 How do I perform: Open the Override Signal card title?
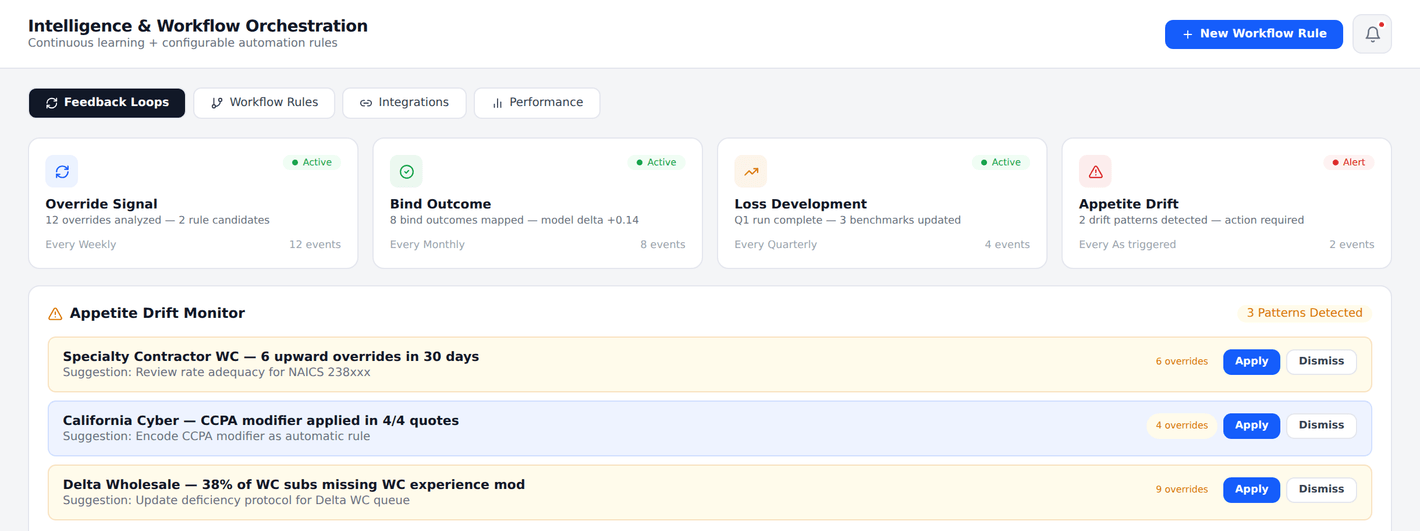[102, 204]
